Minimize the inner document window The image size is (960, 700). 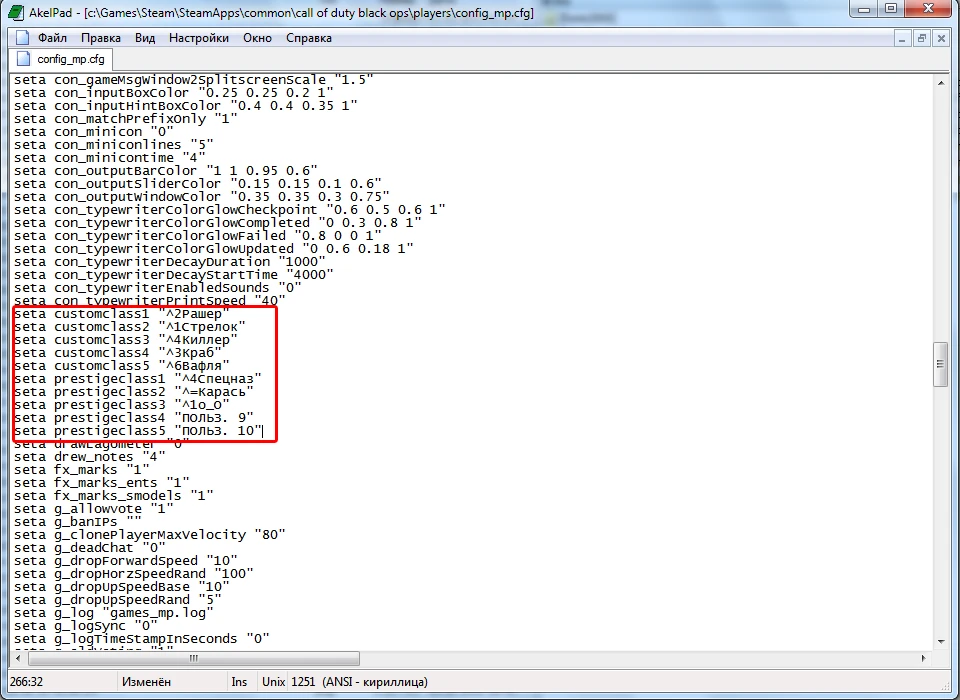tap(902, 39)
